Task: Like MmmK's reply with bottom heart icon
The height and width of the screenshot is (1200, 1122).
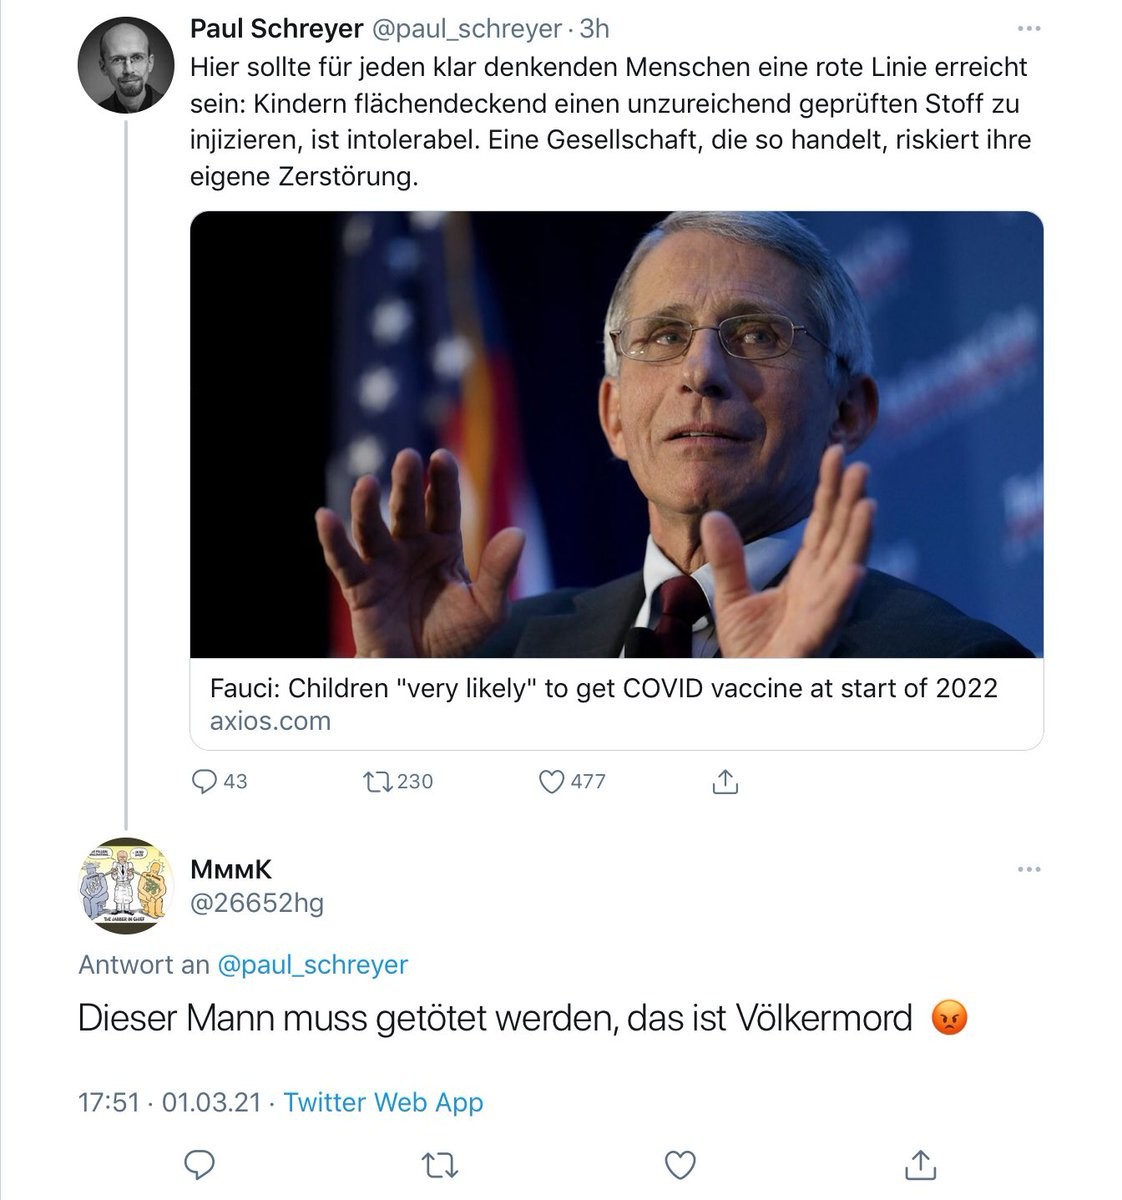Action: pyautogui.click(x=680, y=1165)
